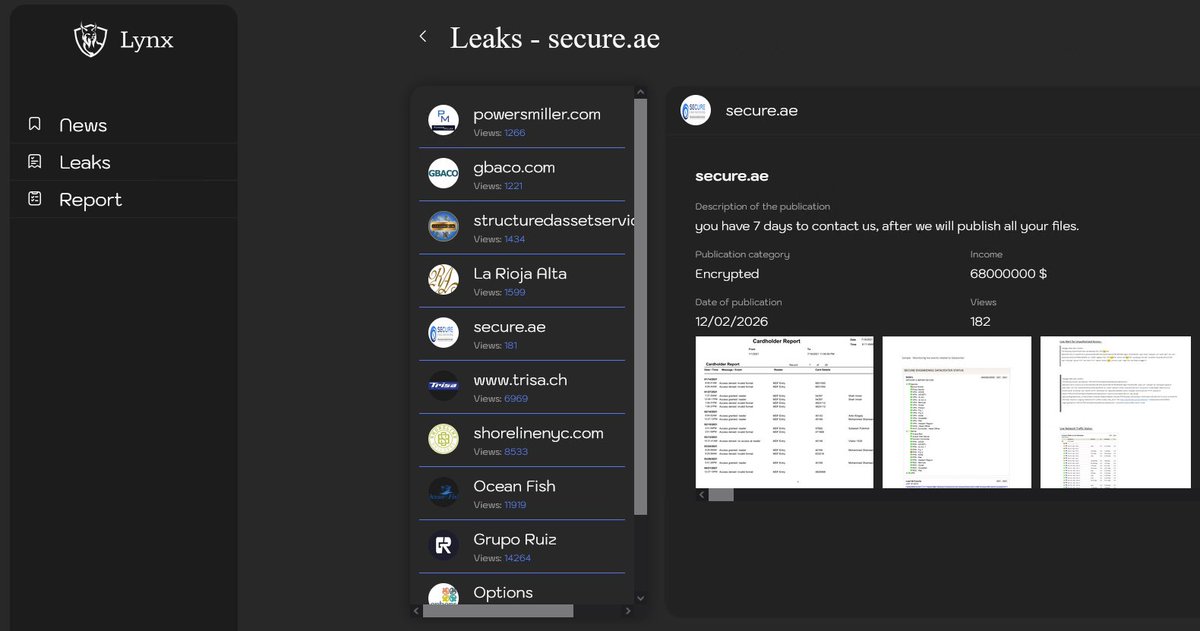Click the powersmiller.com logo avatar

coord(443,120)
